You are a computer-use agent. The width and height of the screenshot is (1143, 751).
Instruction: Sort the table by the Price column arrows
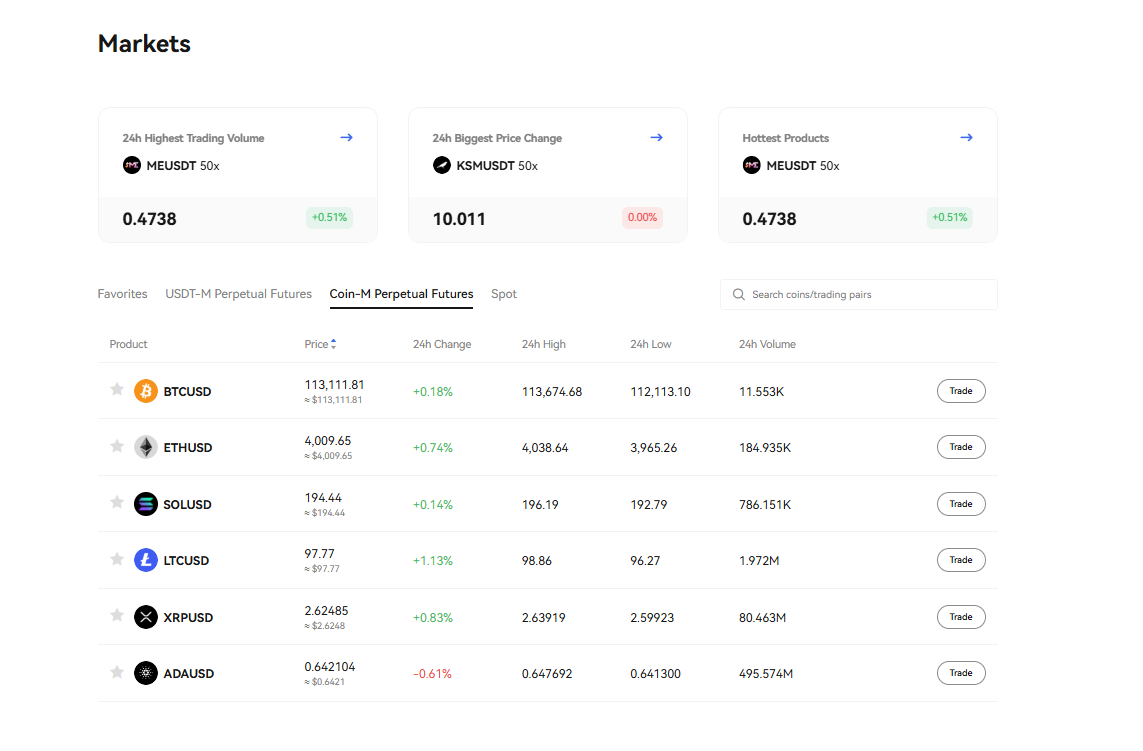tap(334, 343)
